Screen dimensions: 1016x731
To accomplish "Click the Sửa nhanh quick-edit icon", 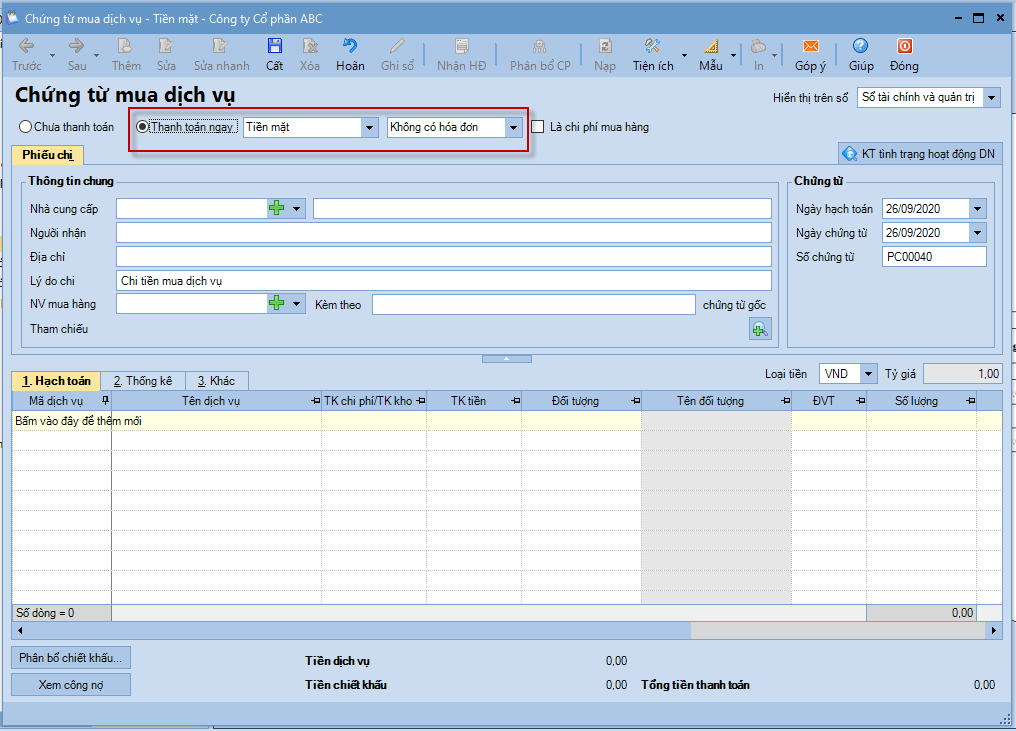I will [220, 46].
